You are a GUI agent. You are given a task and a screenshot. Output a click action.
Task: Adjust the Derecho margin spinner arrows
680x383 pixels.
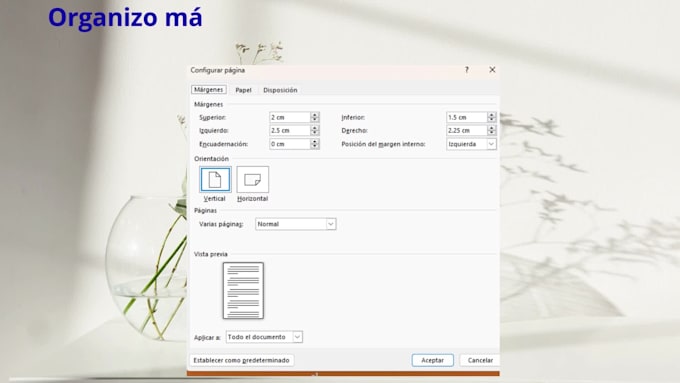click(491, 130)
